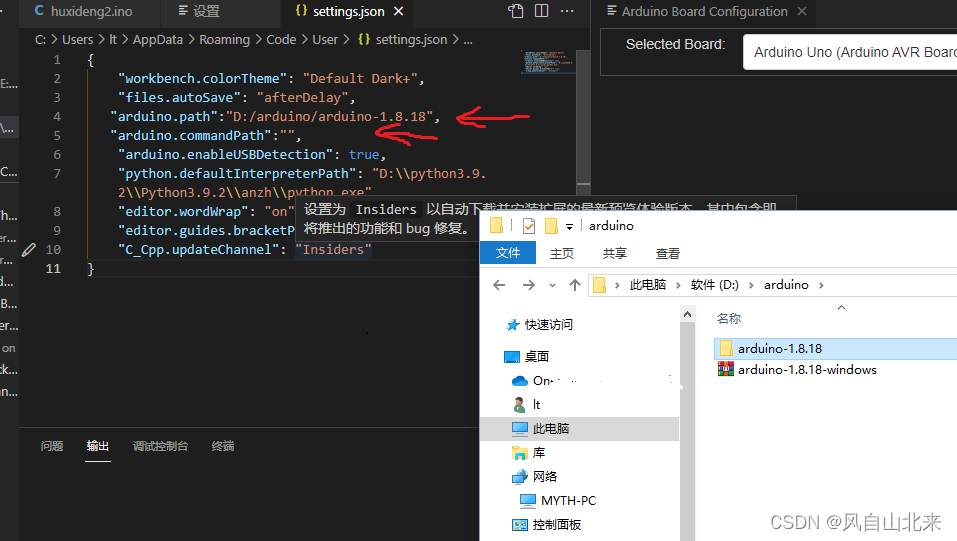Screen dimensions: 957x541
Task: Select the Roaming breadcrumb segment
Action: click(x=225, y=40)
